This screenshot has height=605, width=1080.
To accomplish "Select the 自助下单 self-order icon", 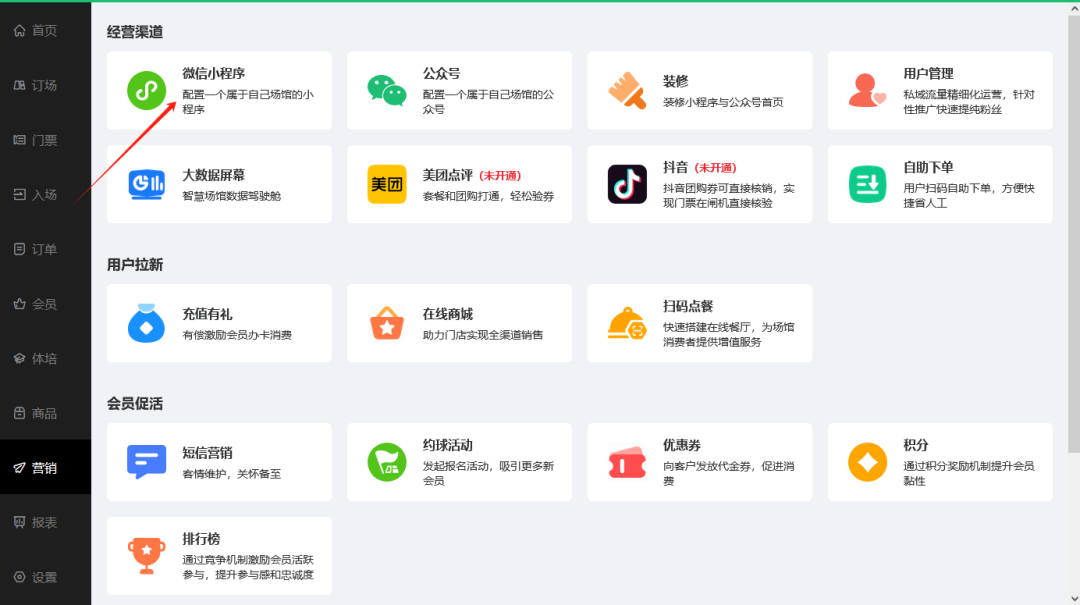I will click(x=868, y=184).
